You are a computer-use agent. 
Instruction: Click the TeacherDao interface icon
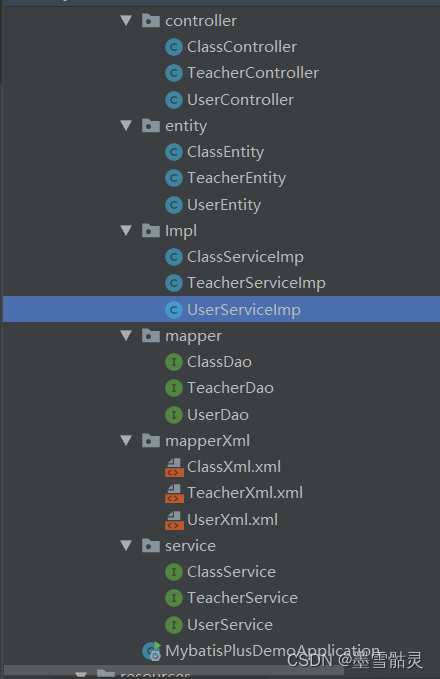(x=174, y=388)
